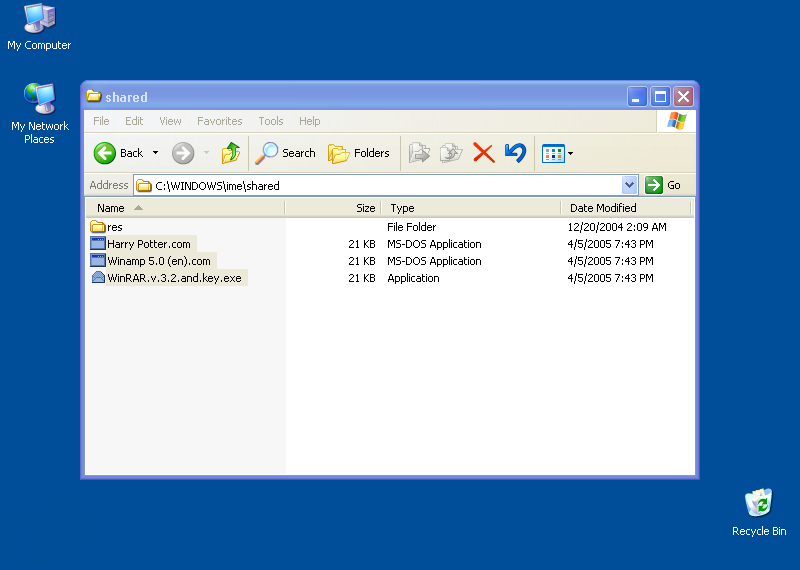The width and height of the screenshot is (800, 570).
Task: Select WinRAR.v.3.2.and.key.exe file icon
Action: [97, 278]
